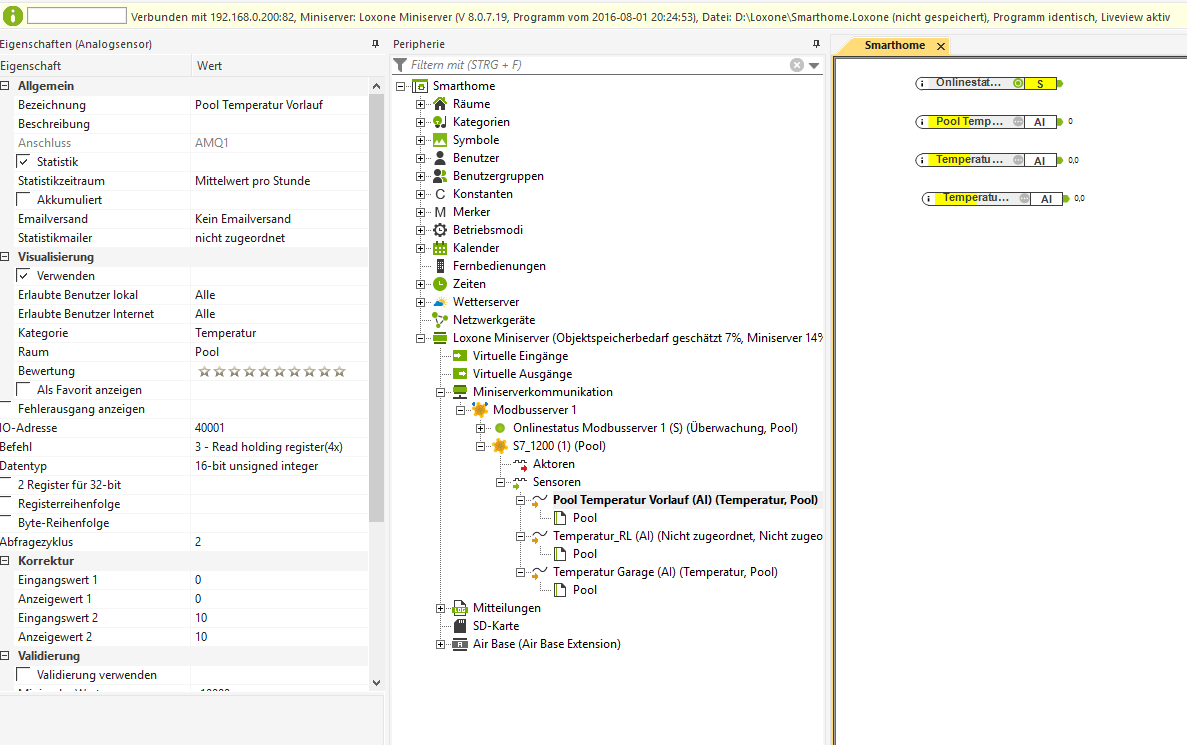Screen dimensions: 1187x745
Task: Select the Kalender icon in periphery tree
Action: (x=440, y=248)
